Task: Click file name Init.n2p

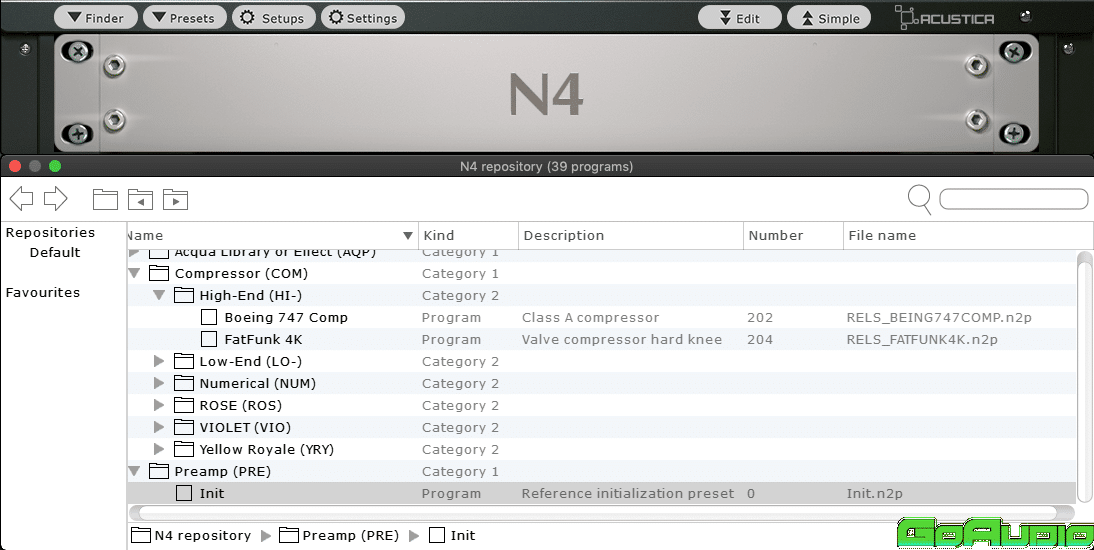Action: click(874, 493)
